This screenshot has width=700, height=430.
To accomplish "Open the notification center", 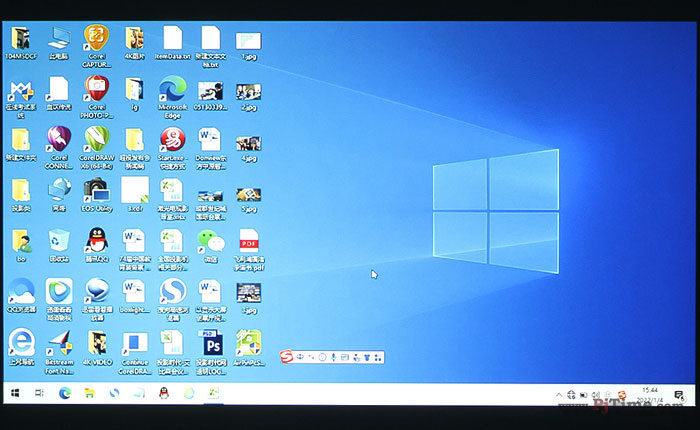I will (680, 395).
